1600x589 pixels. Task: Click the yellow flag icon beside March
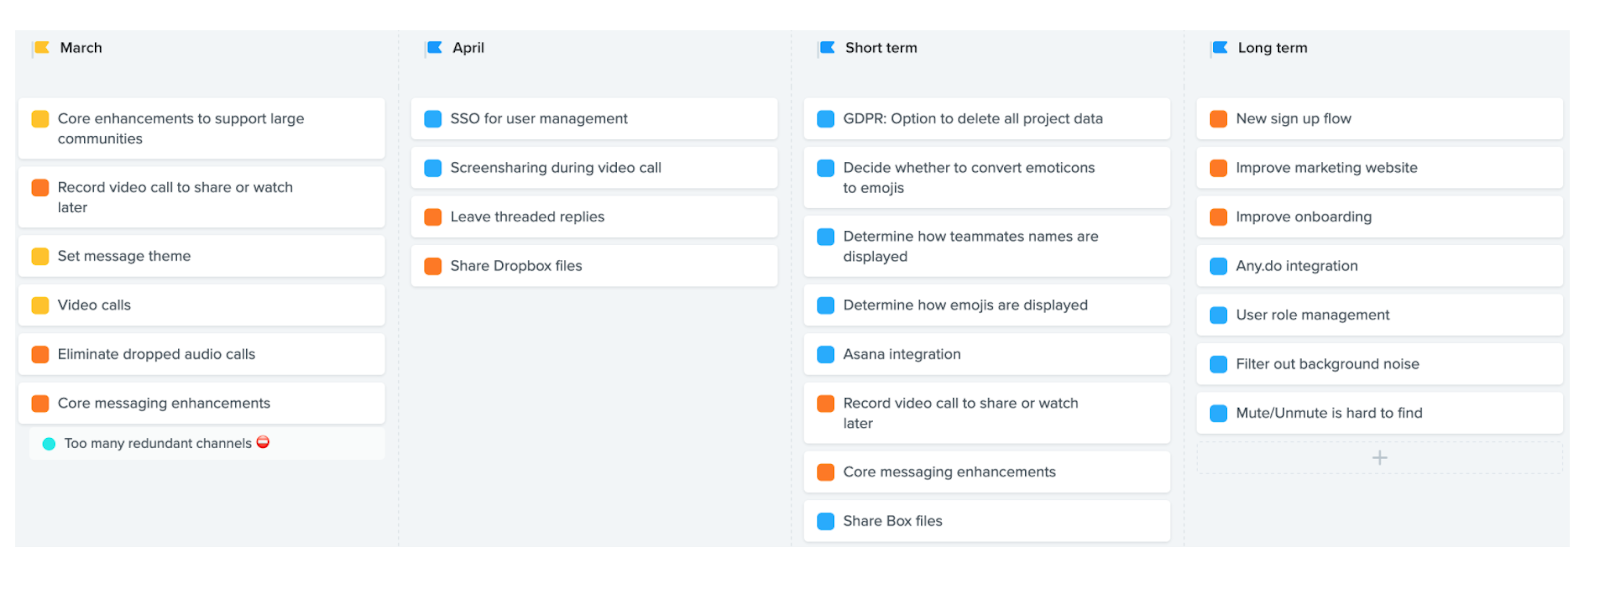(x=42, y=48)
